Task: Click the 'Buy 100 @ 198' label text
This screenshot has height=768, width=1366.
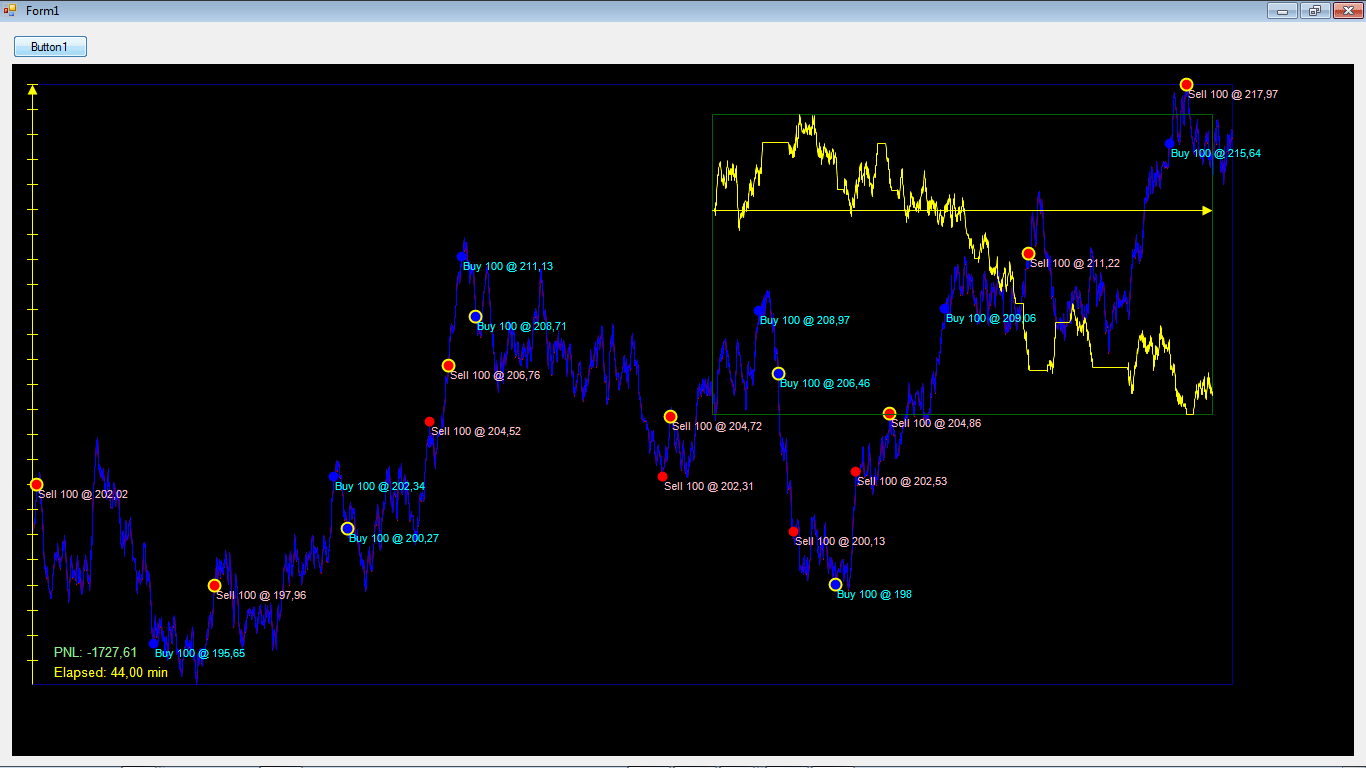Action: click(x=874, y=595)
